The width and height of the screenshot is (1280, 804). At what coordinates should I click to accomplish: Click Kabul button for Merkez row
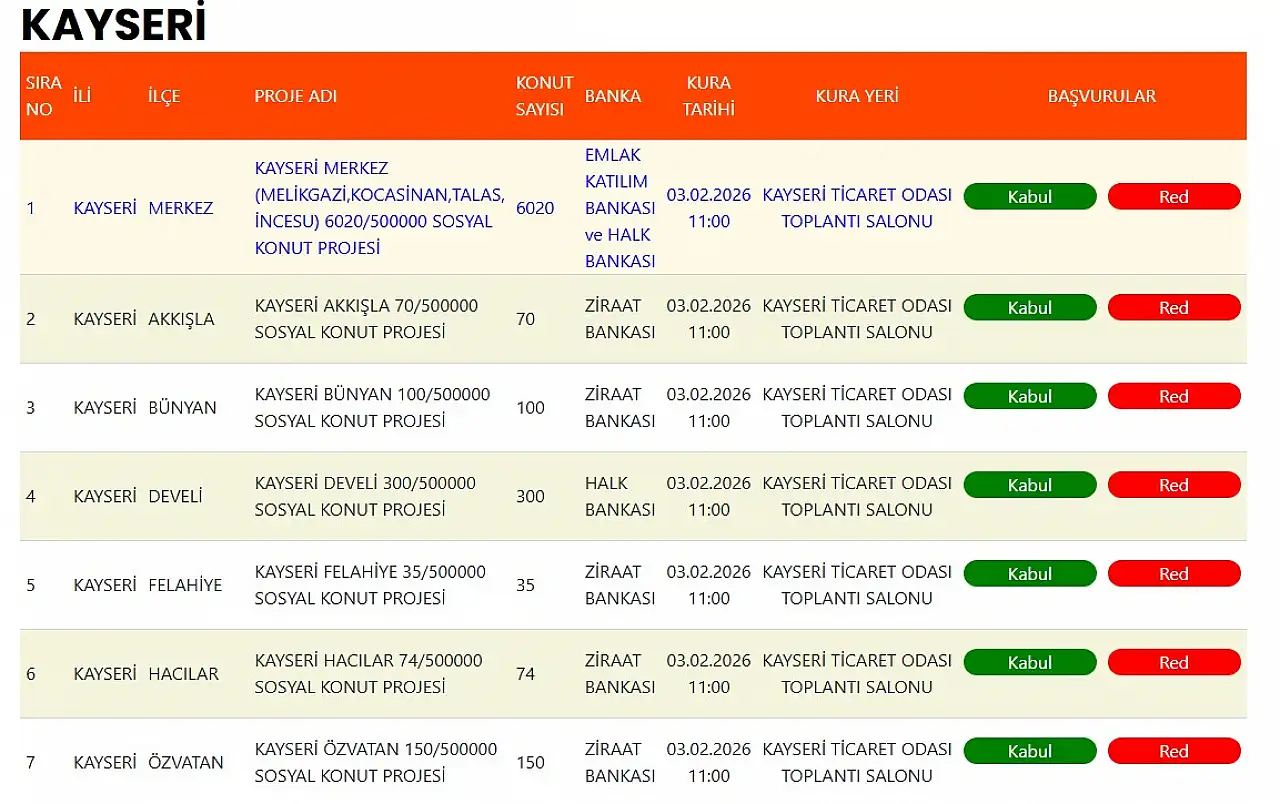click(x=1029, y=197)
